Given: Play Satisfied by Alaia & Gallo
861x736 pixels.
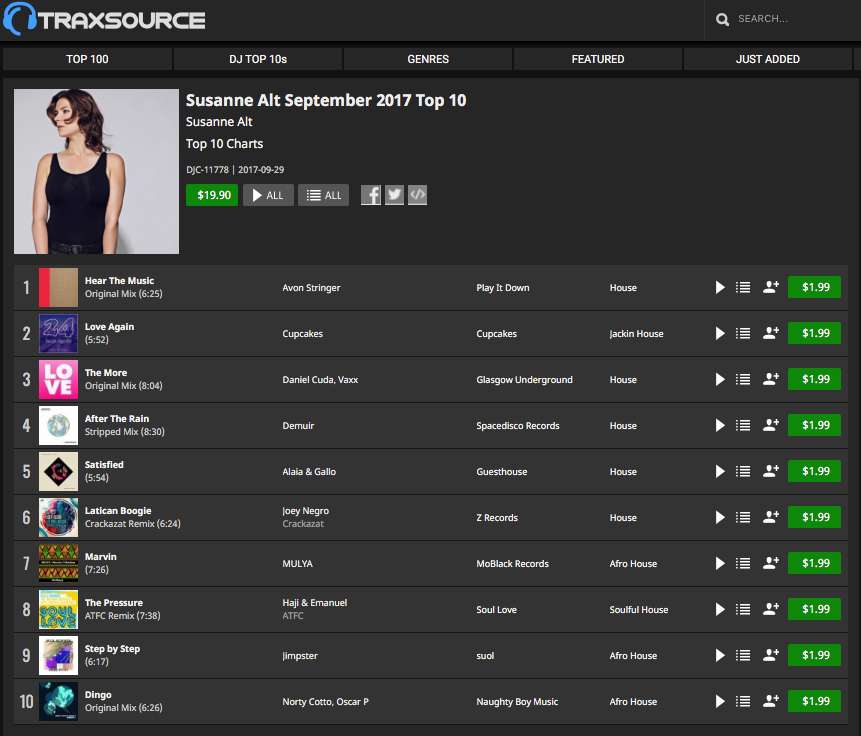Looking at the screenshot, I should point(720,471).
